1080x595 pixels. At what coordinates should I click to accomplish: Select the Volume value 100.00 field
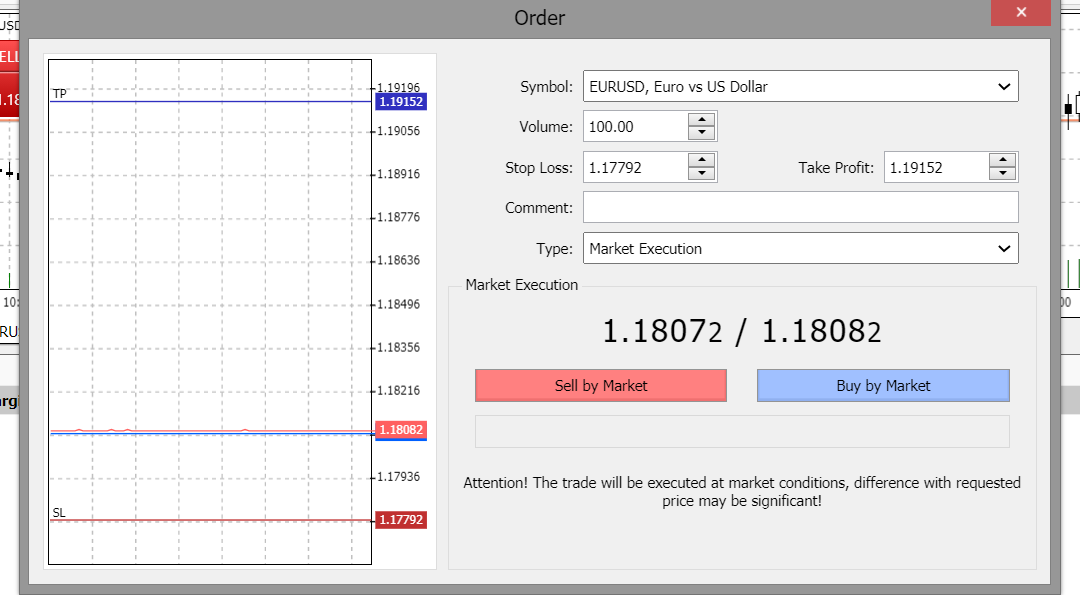[x=630, y=126]
